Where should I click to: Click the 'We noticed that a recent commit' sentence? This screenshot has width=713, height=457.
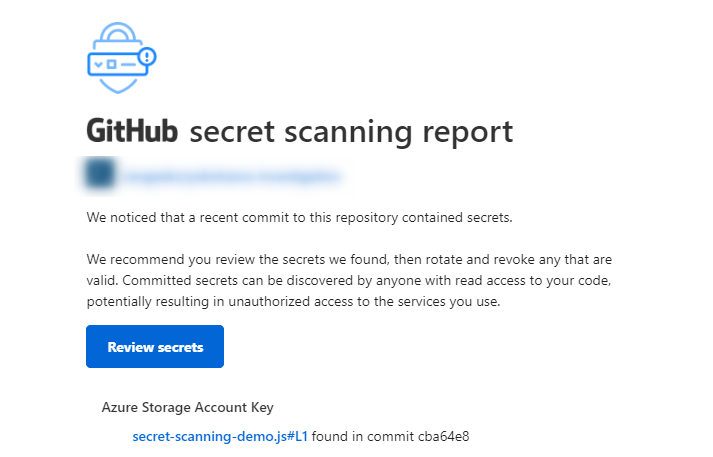click(x=299, y=218)
